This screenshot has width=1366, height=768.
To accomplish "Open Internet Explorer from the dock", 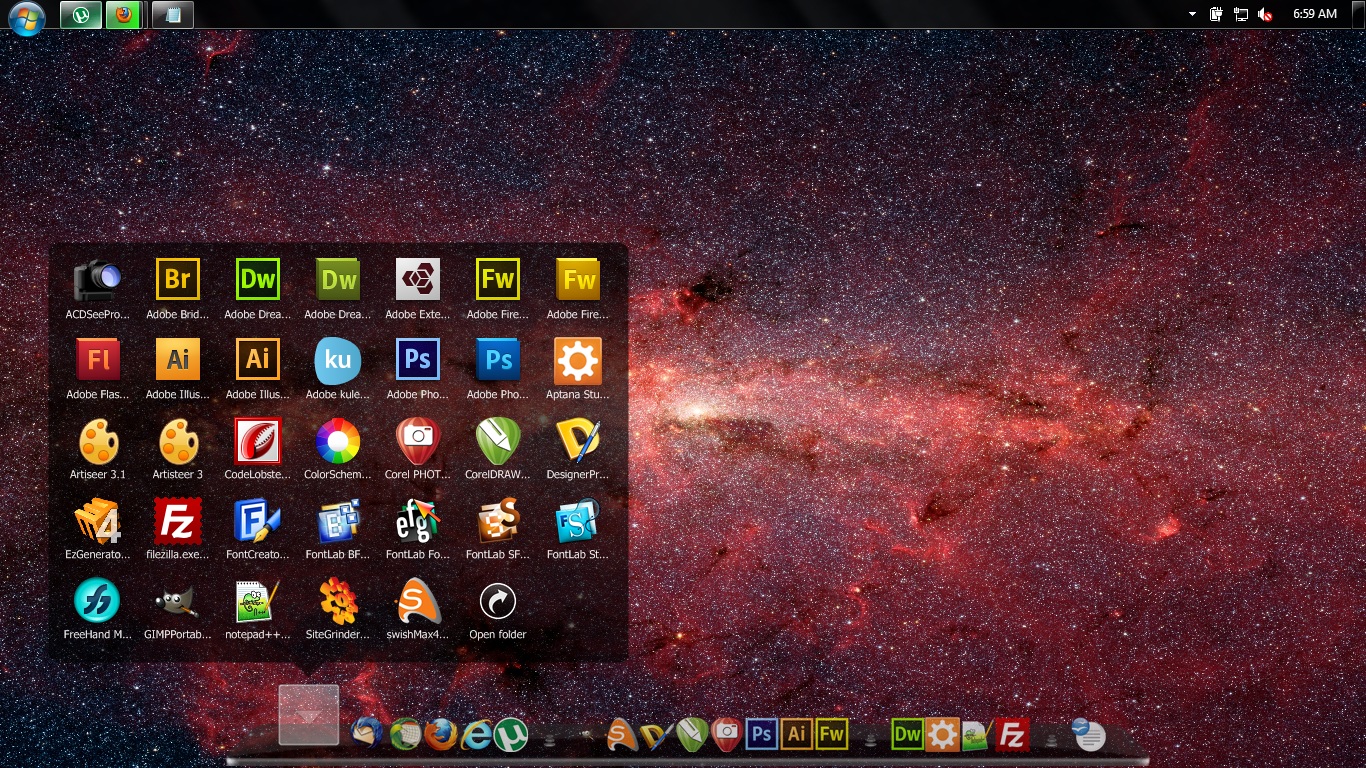I will tap(479, 735).
